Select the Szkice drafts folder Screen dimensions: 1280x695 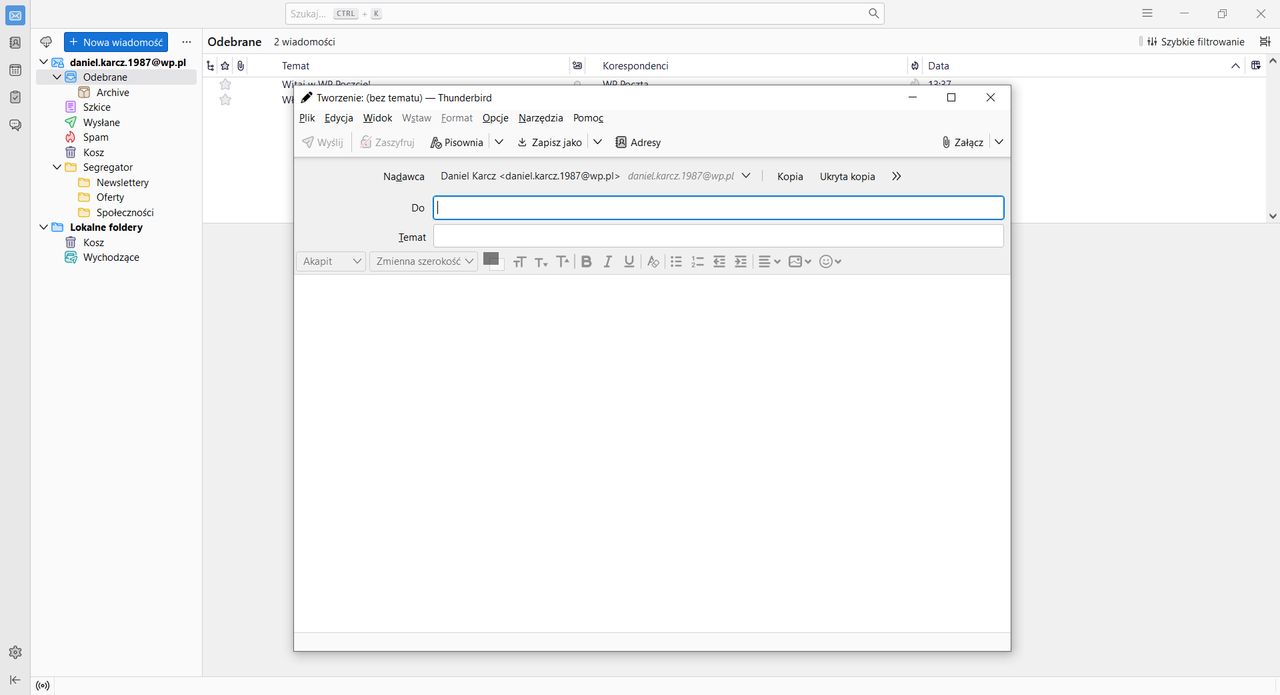pos(97,107)
